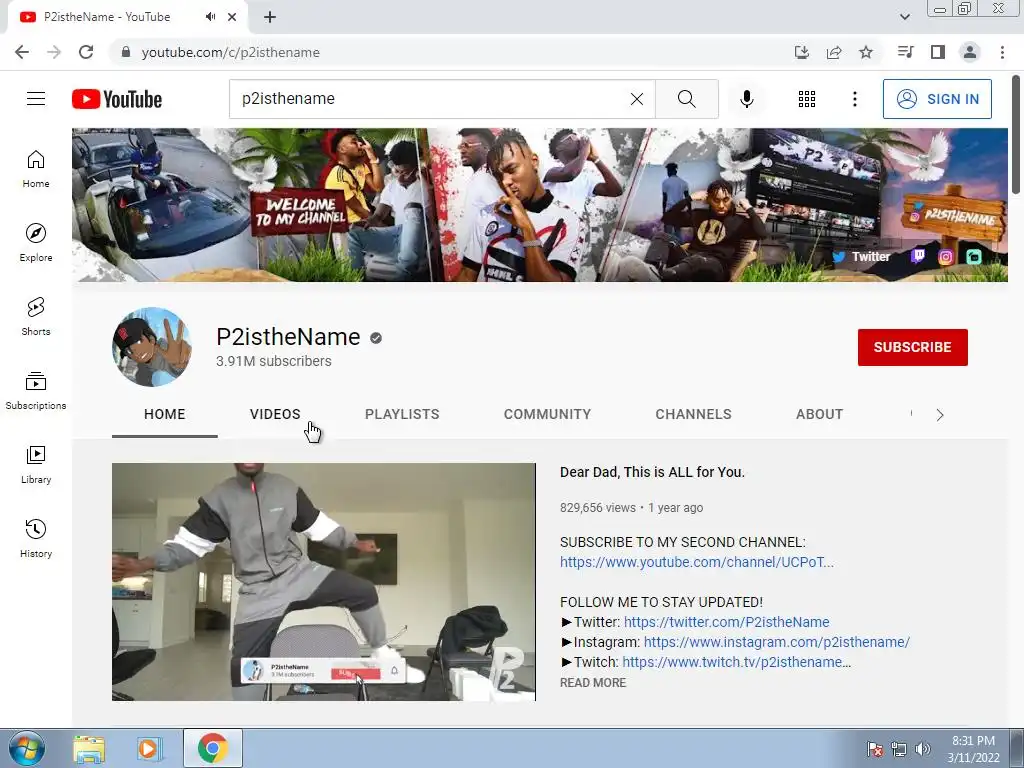Expand description with READ MORE

[x=593, y=682]
